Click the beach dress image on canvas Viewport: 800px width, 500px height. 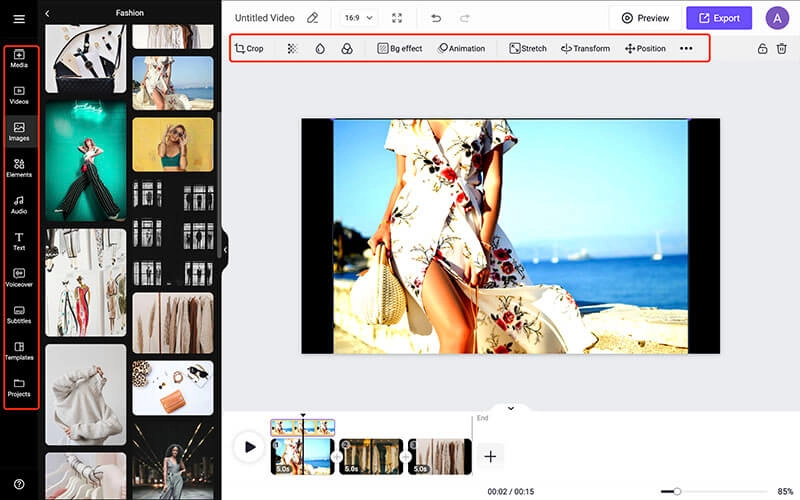511,236
